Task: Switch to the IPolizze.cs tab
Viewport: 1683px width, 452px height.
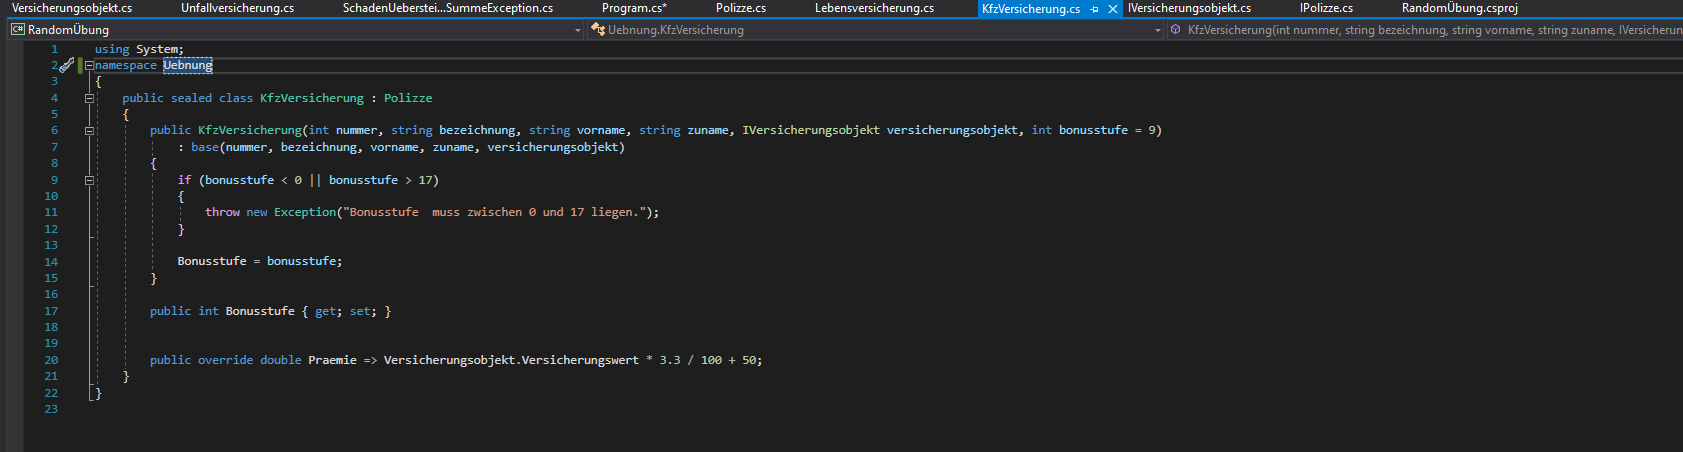Action: [x=1326, y=8]
